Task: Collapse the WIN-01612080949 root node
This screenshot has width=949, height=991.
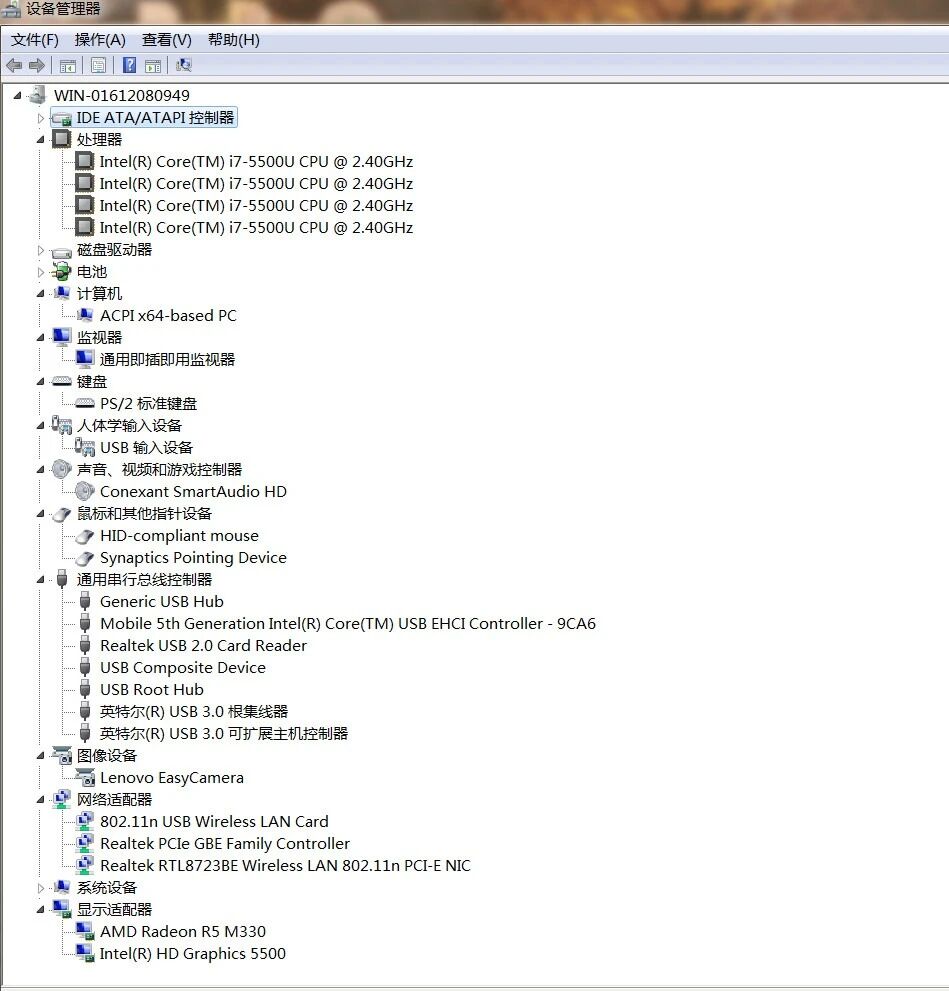Action: tap(18, 95)
